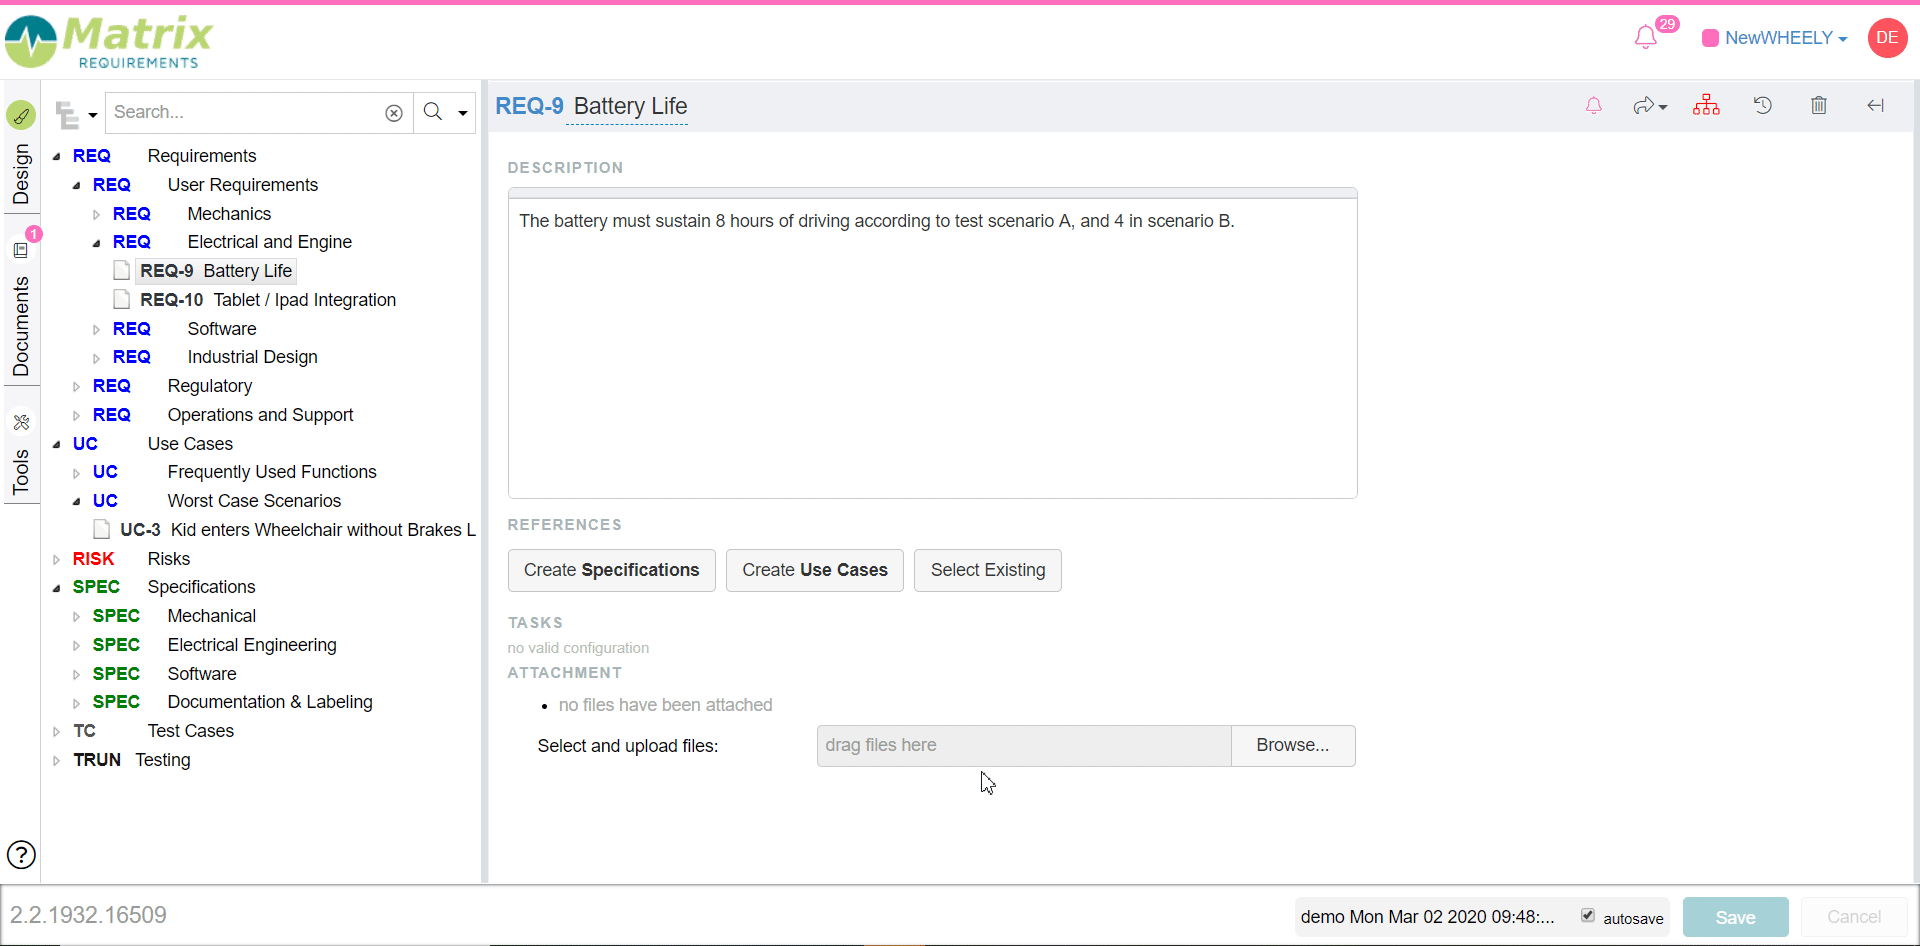Click the drag files here upload area
The image size is (1920, 946).
click(x=1022, y=745)
